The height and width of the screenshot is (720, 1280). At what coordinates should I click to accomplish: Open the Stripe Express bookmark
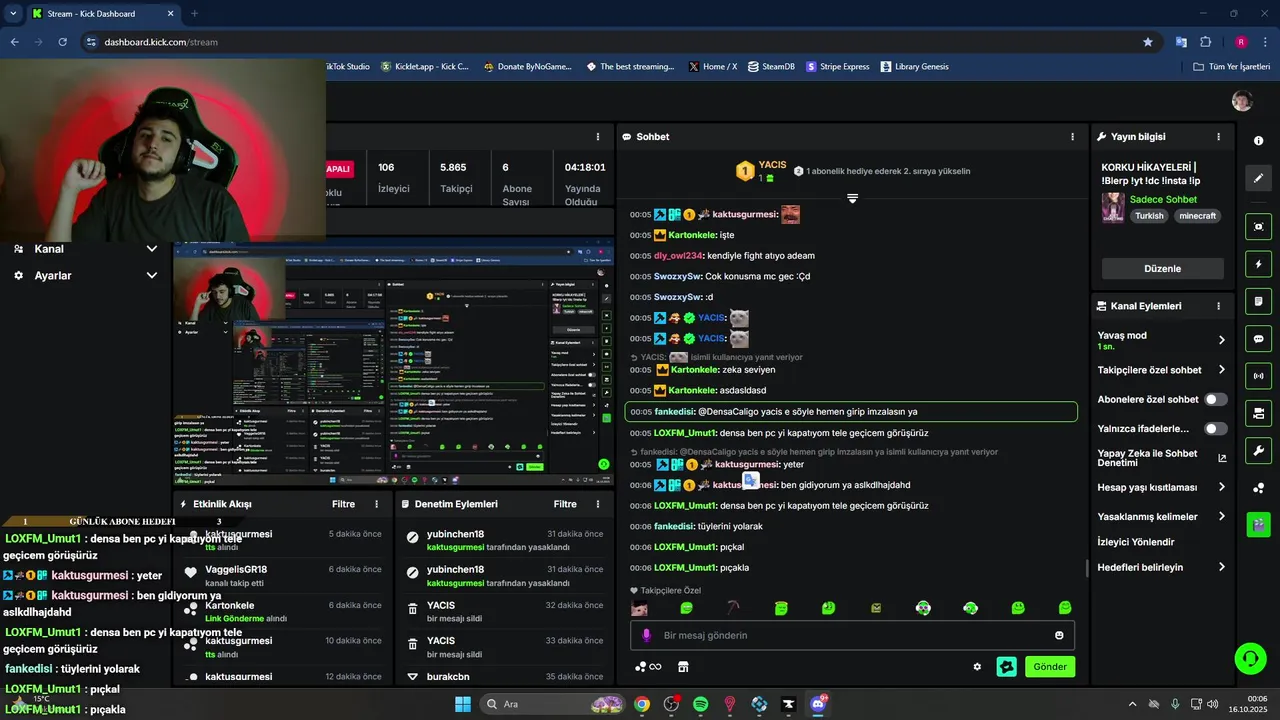coord(837,67)
